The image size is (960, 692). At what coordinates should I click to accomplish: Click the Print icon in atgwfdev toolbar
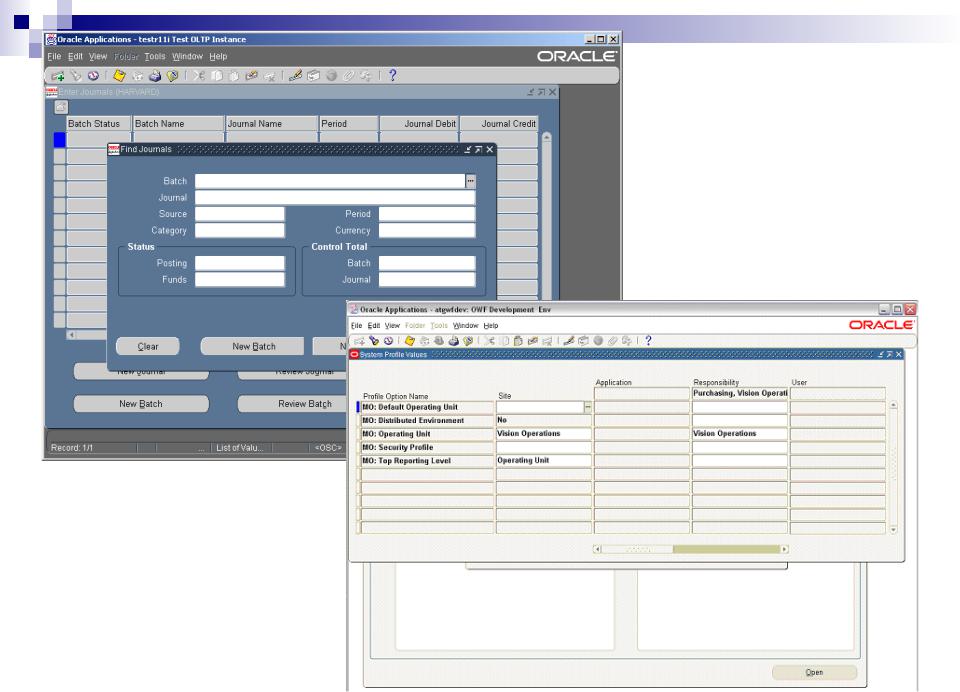454,340
